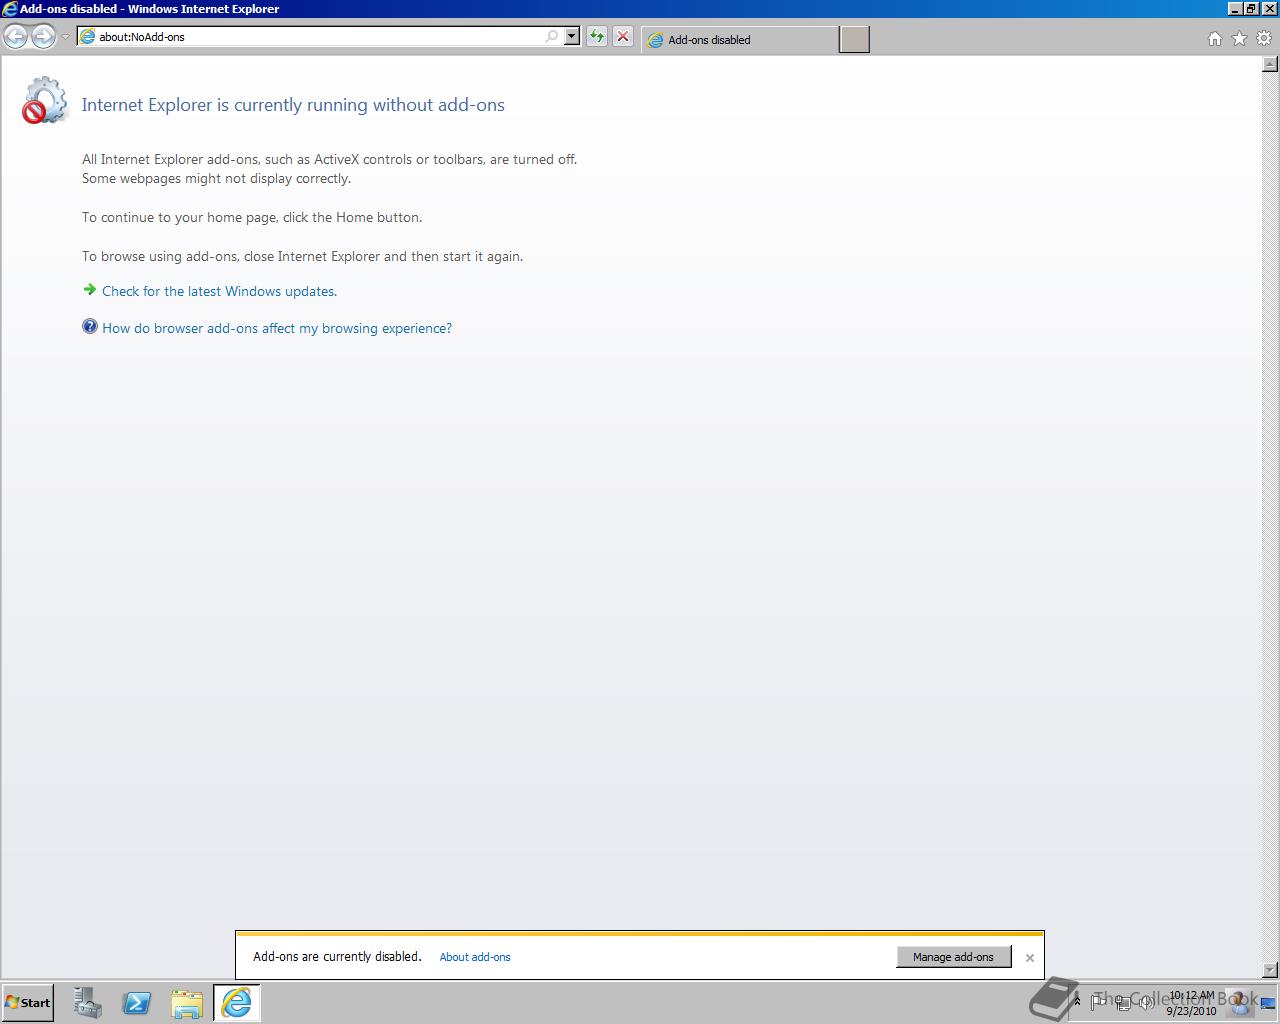Open the Tools gear menu
This screenshot has width=1280, height=1024.
pos(1265,39)
